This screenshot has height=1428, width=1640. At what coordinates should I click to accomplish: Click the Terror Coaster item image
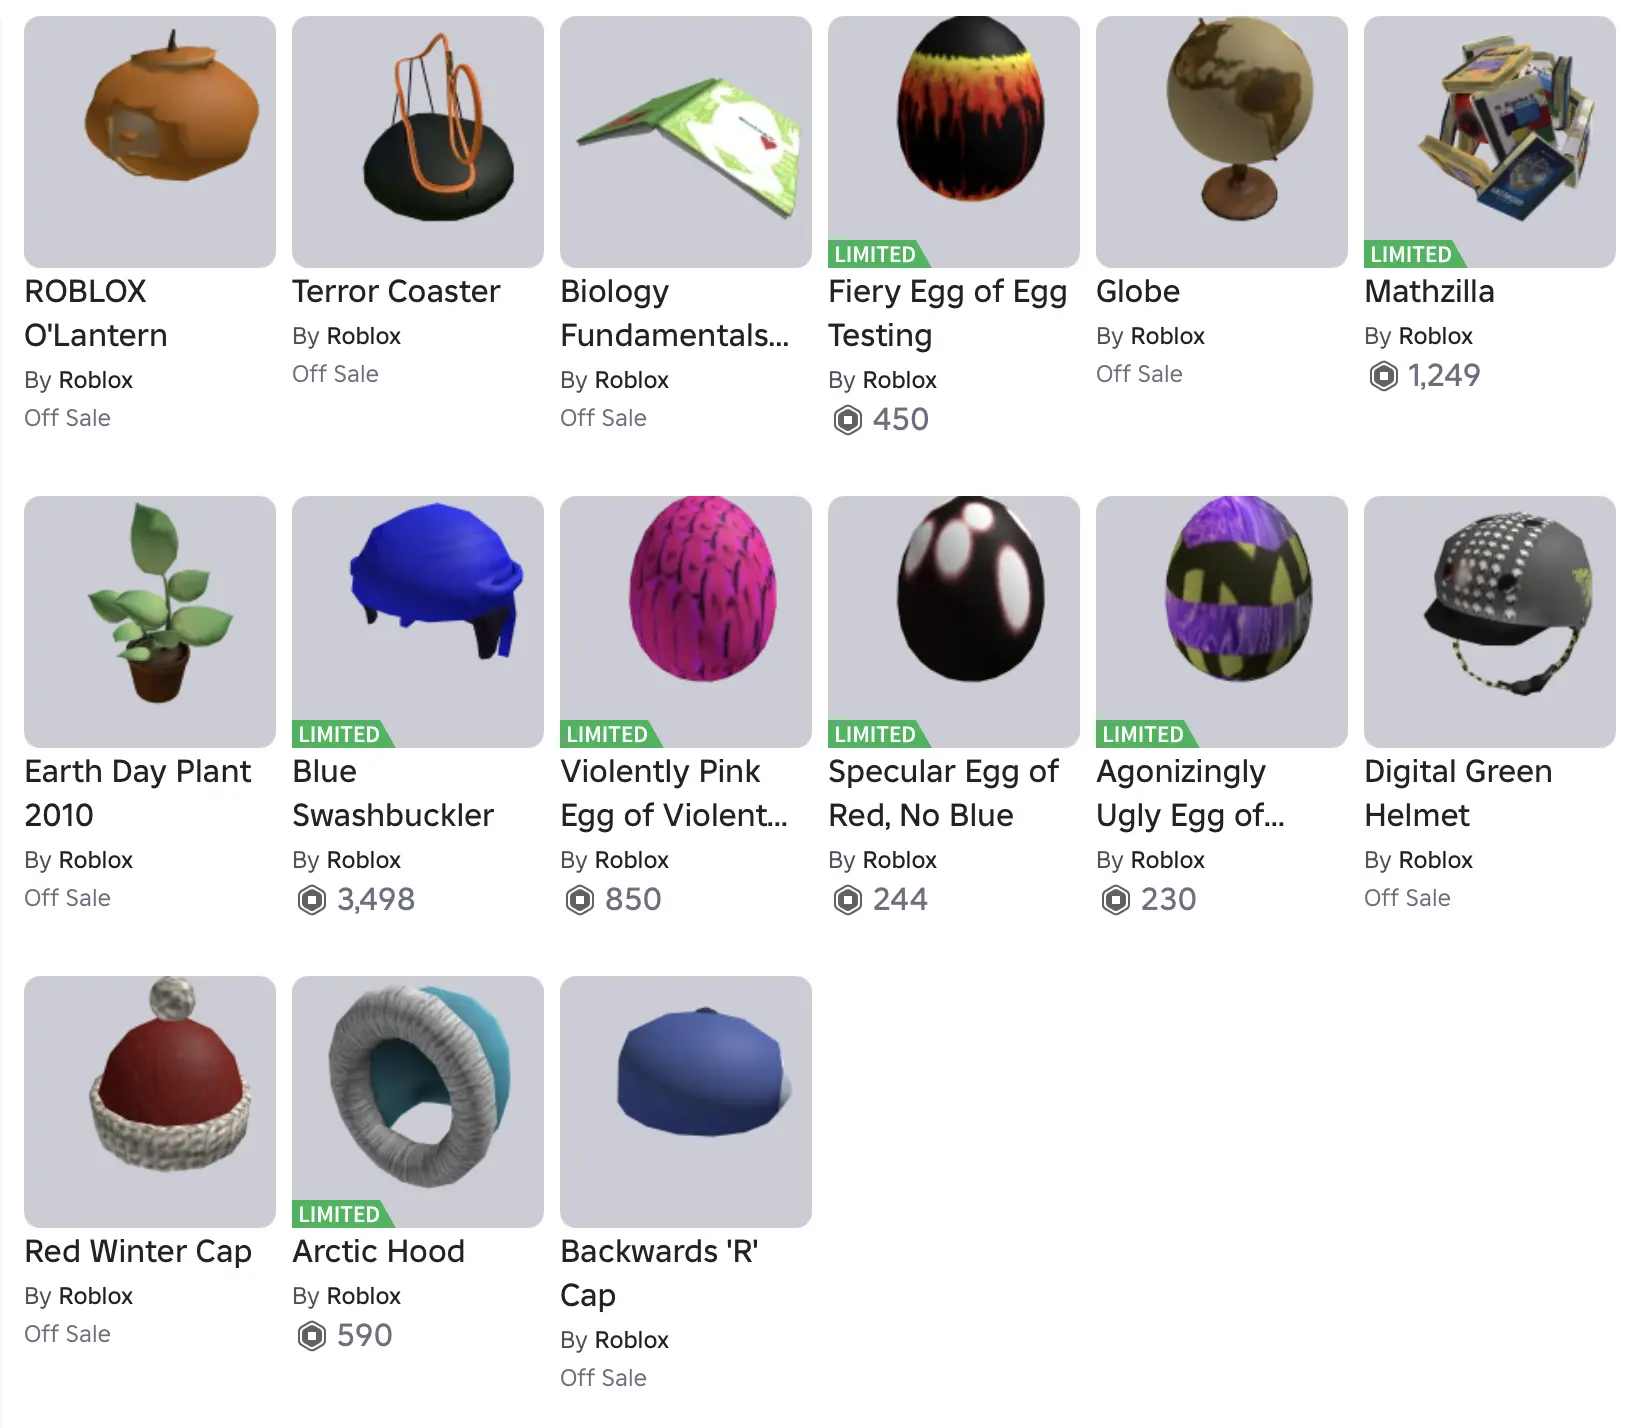point(418,142)
